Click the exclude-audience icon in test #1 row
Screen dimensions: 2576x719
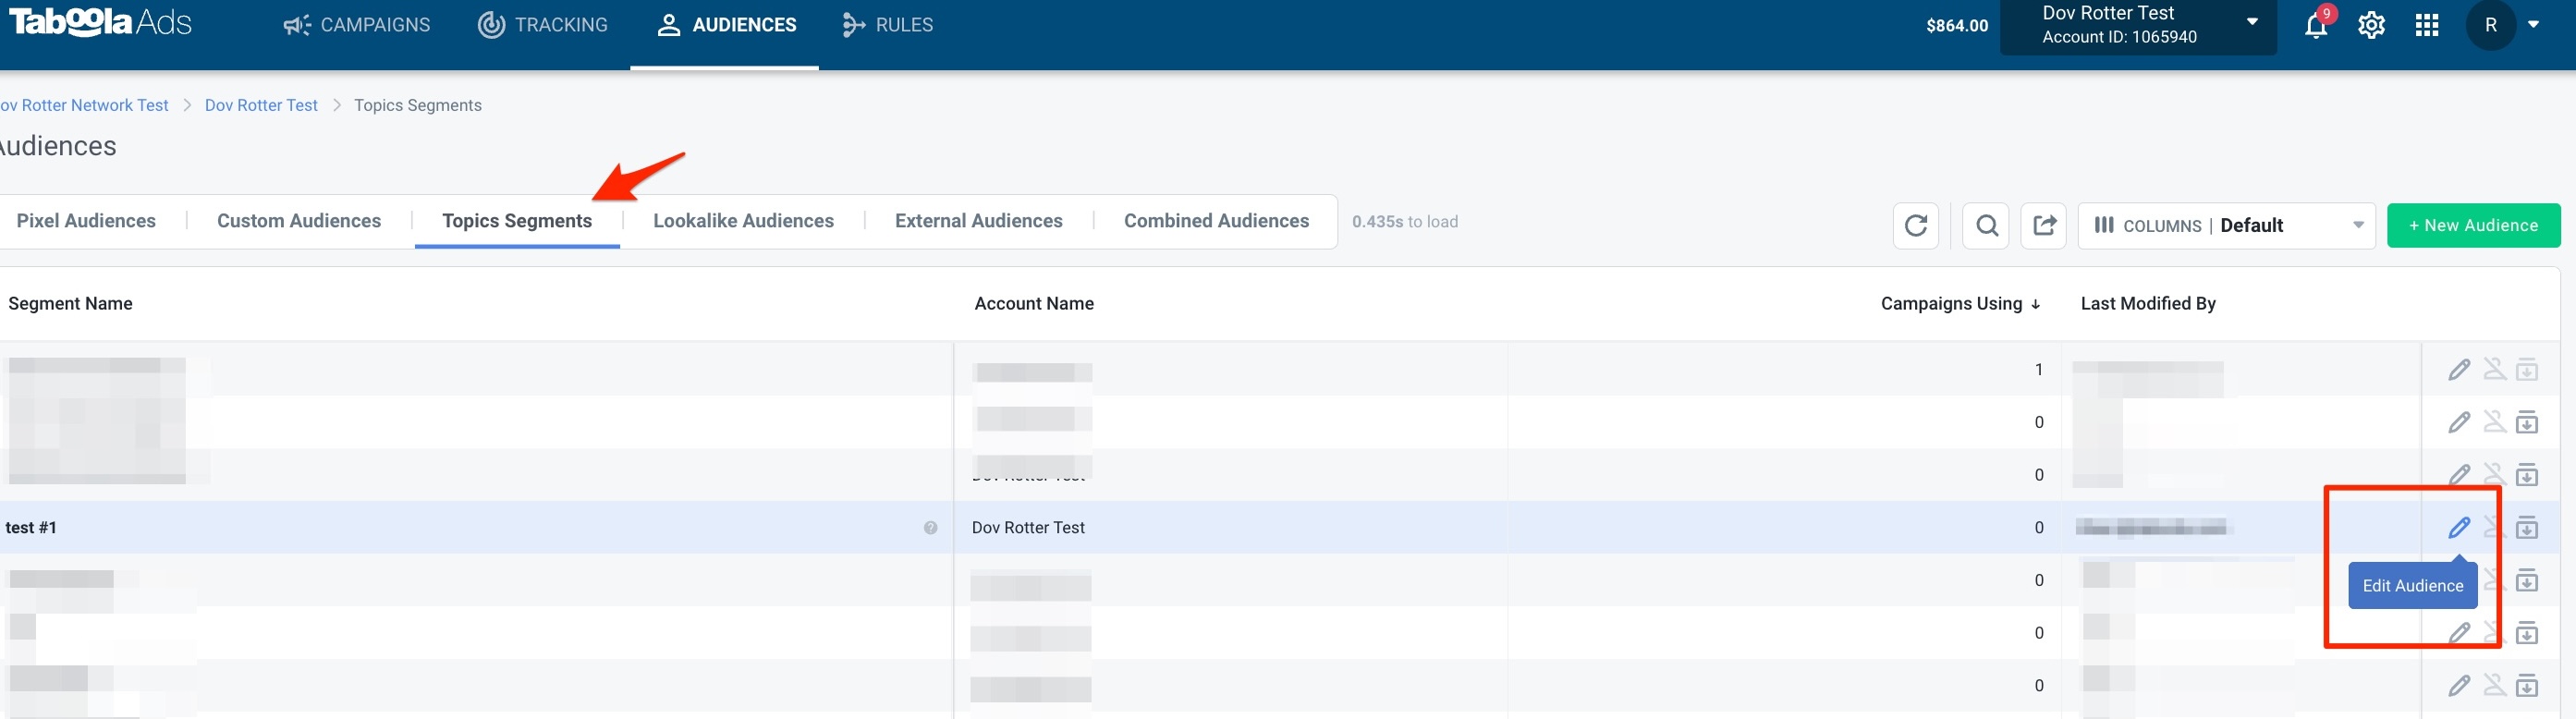pyautogui.click(x=2493, y=527)
